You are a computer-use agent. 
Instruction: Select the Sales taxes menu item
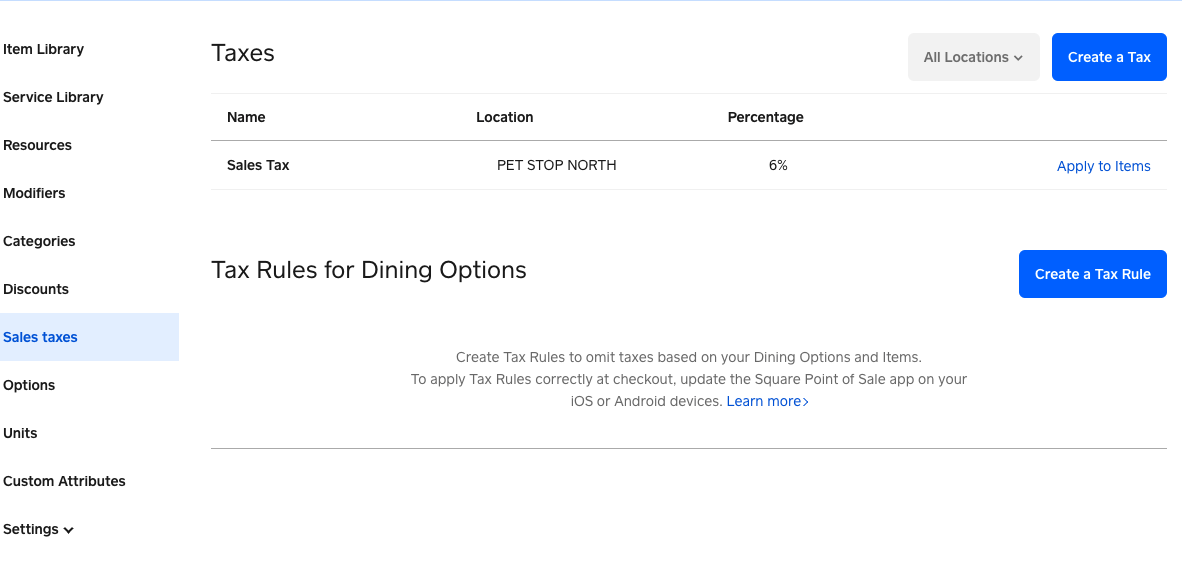[40, 337]
